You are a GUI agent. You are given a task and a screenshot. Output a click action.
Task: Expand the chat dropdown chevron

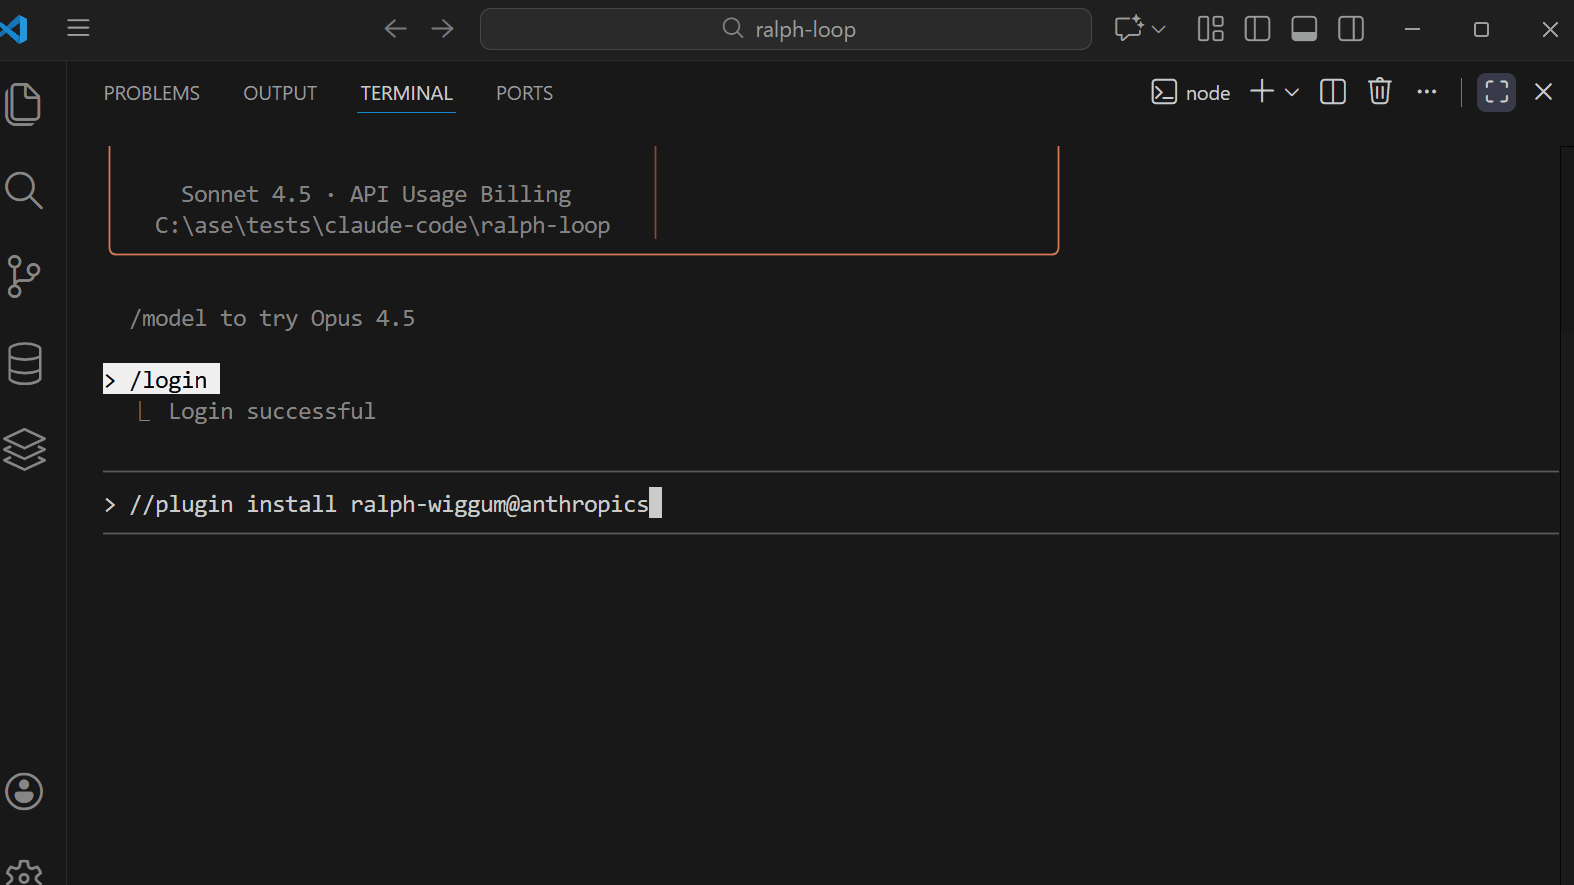tap(1159, 29)
